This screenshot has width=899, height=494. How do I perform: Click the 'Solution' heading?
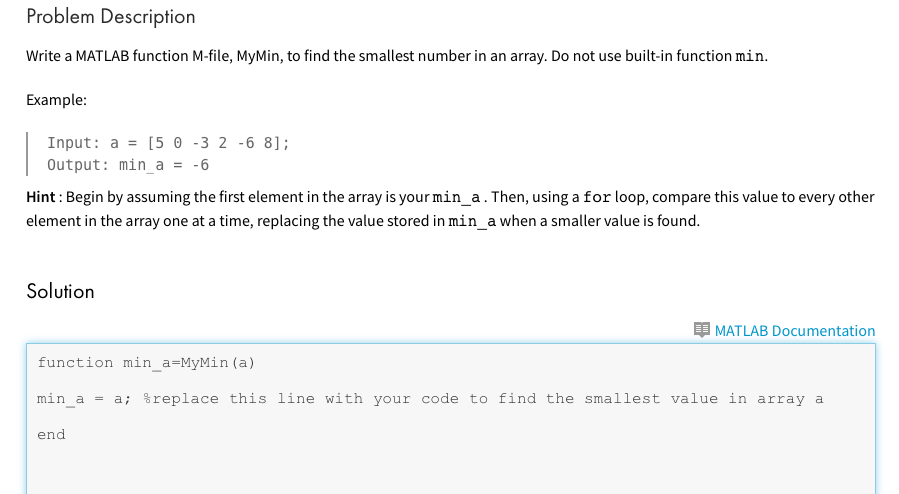click(60, 291)
